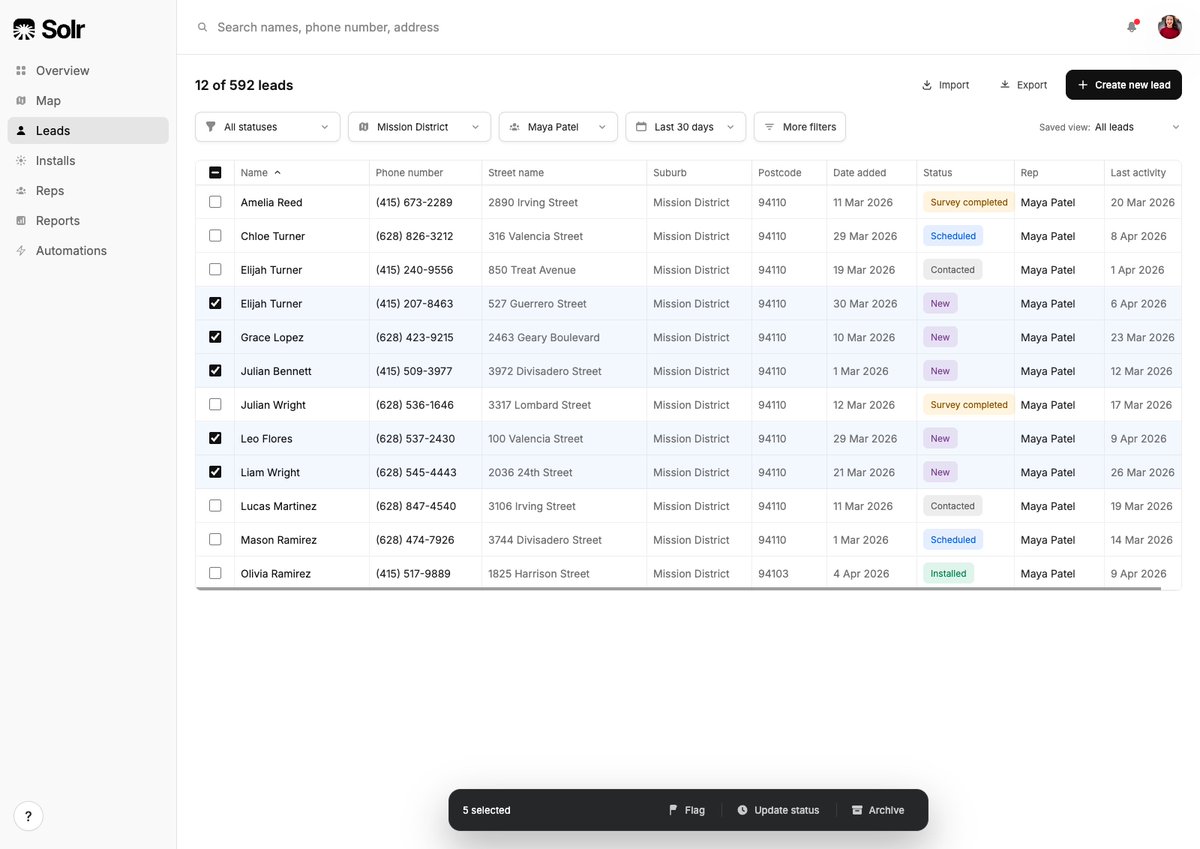This screenshot has height=849, width=1200.
Task: Click phone number (628) 847-4540
Action: coord(416,506)
